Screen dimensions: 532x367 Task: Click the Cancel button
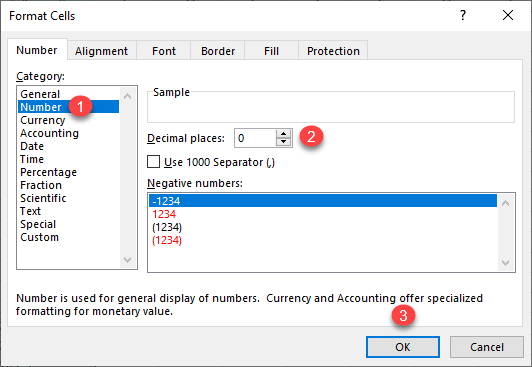(487, 347)
